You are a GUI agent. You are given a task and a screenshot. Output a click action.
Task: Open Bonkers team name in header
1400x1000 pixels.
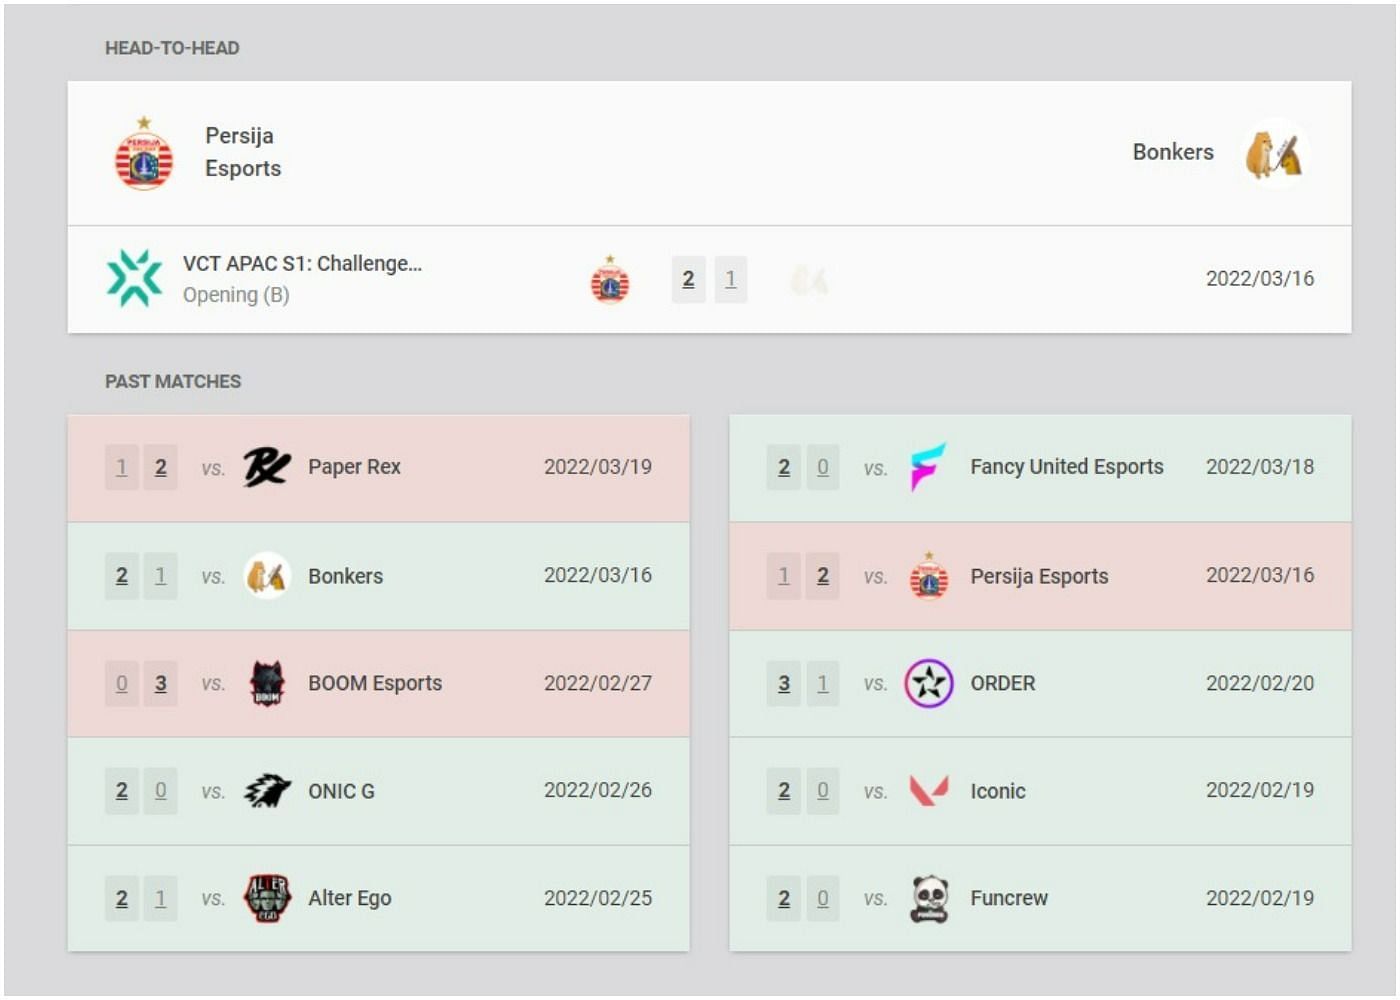1173,152
